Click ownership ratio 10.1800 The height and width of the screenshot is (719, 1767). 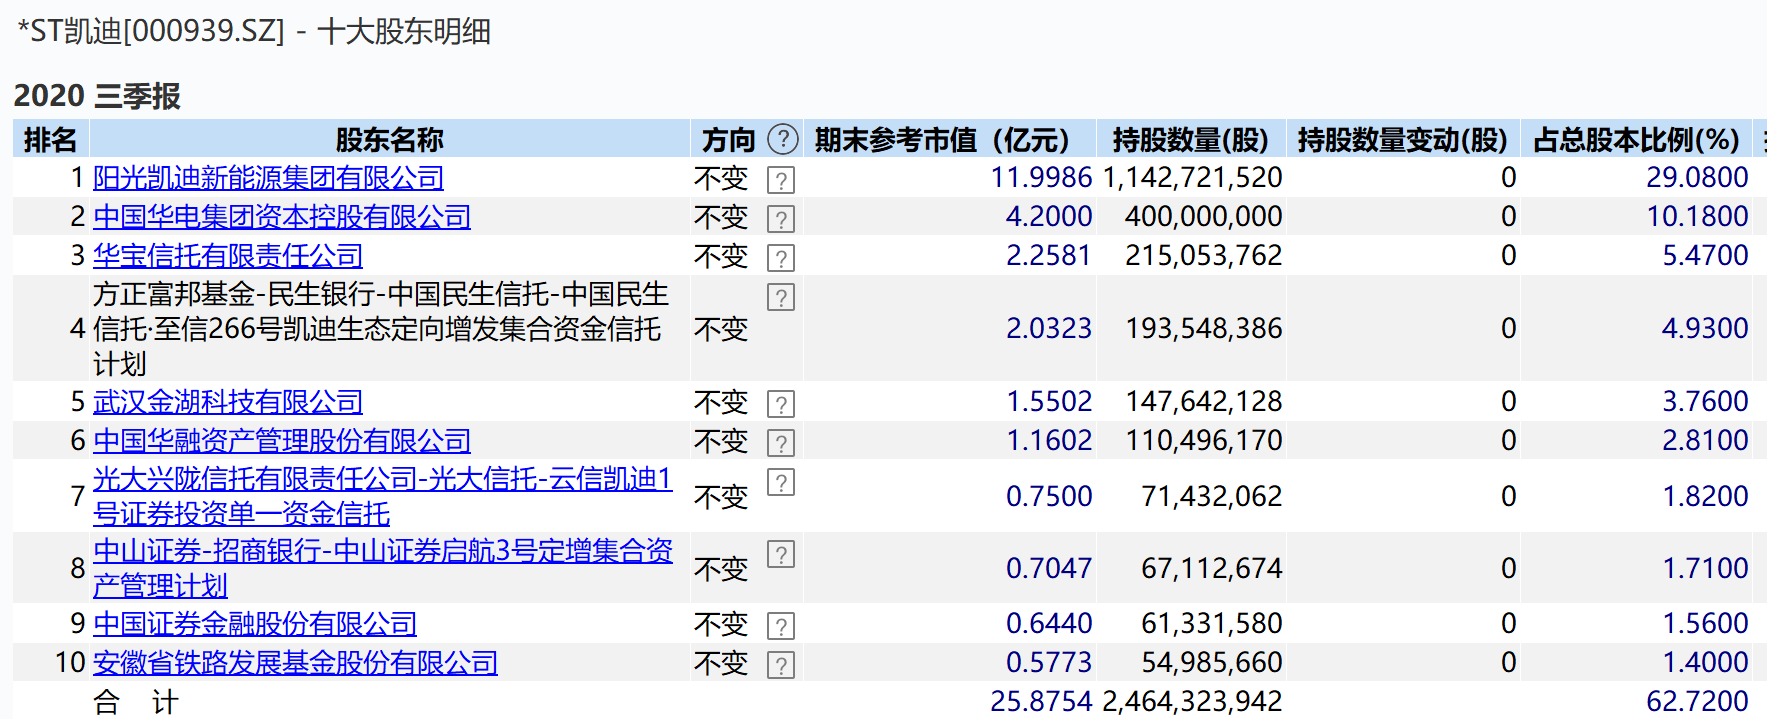[x=1697, y=217]
